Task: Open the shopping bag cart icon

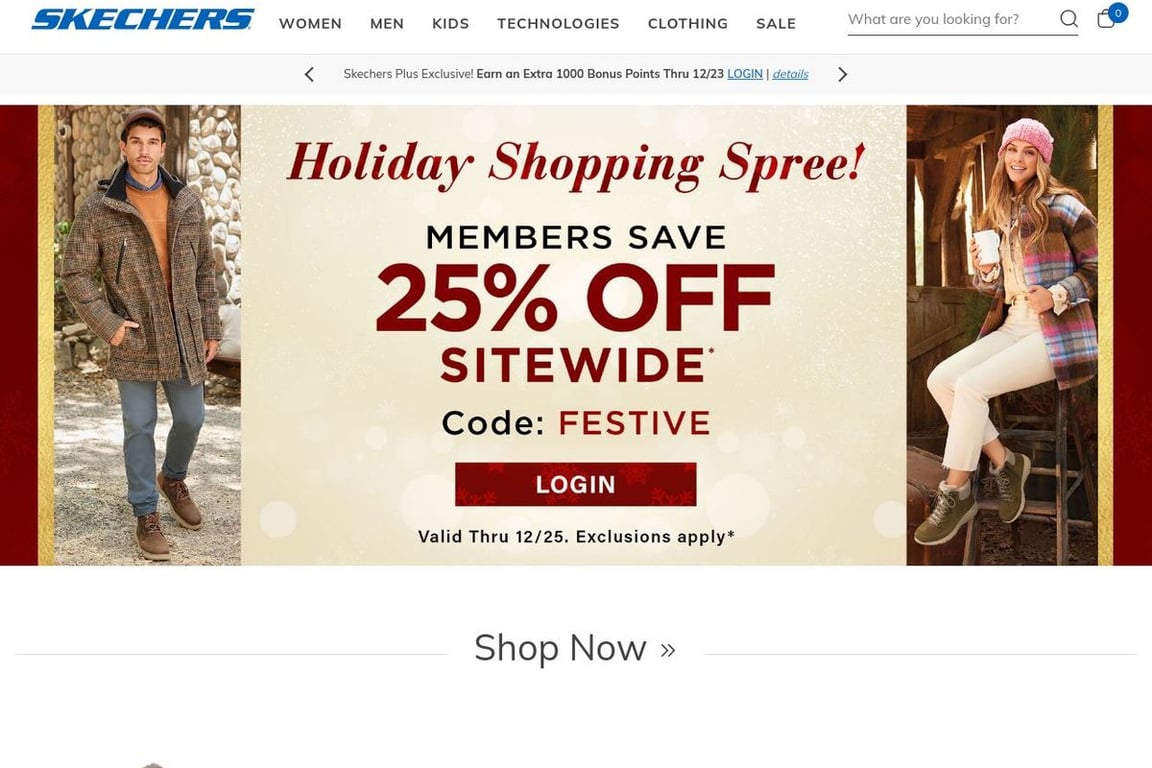Action: pyautogui.click(x=1106, y=18)
